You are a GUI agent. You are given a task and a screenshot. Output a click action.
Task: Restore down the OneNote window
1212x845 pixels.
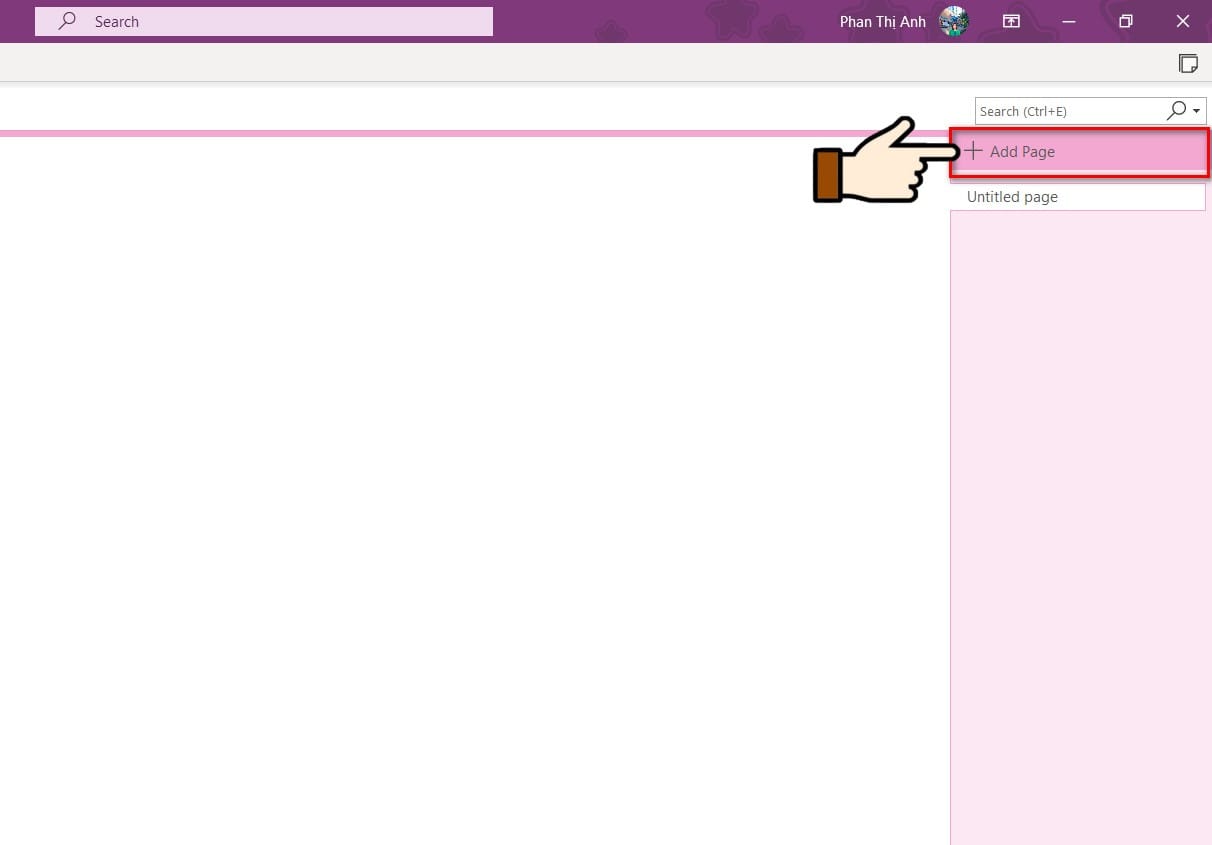pyautogui.click(x=1126, y=21)
